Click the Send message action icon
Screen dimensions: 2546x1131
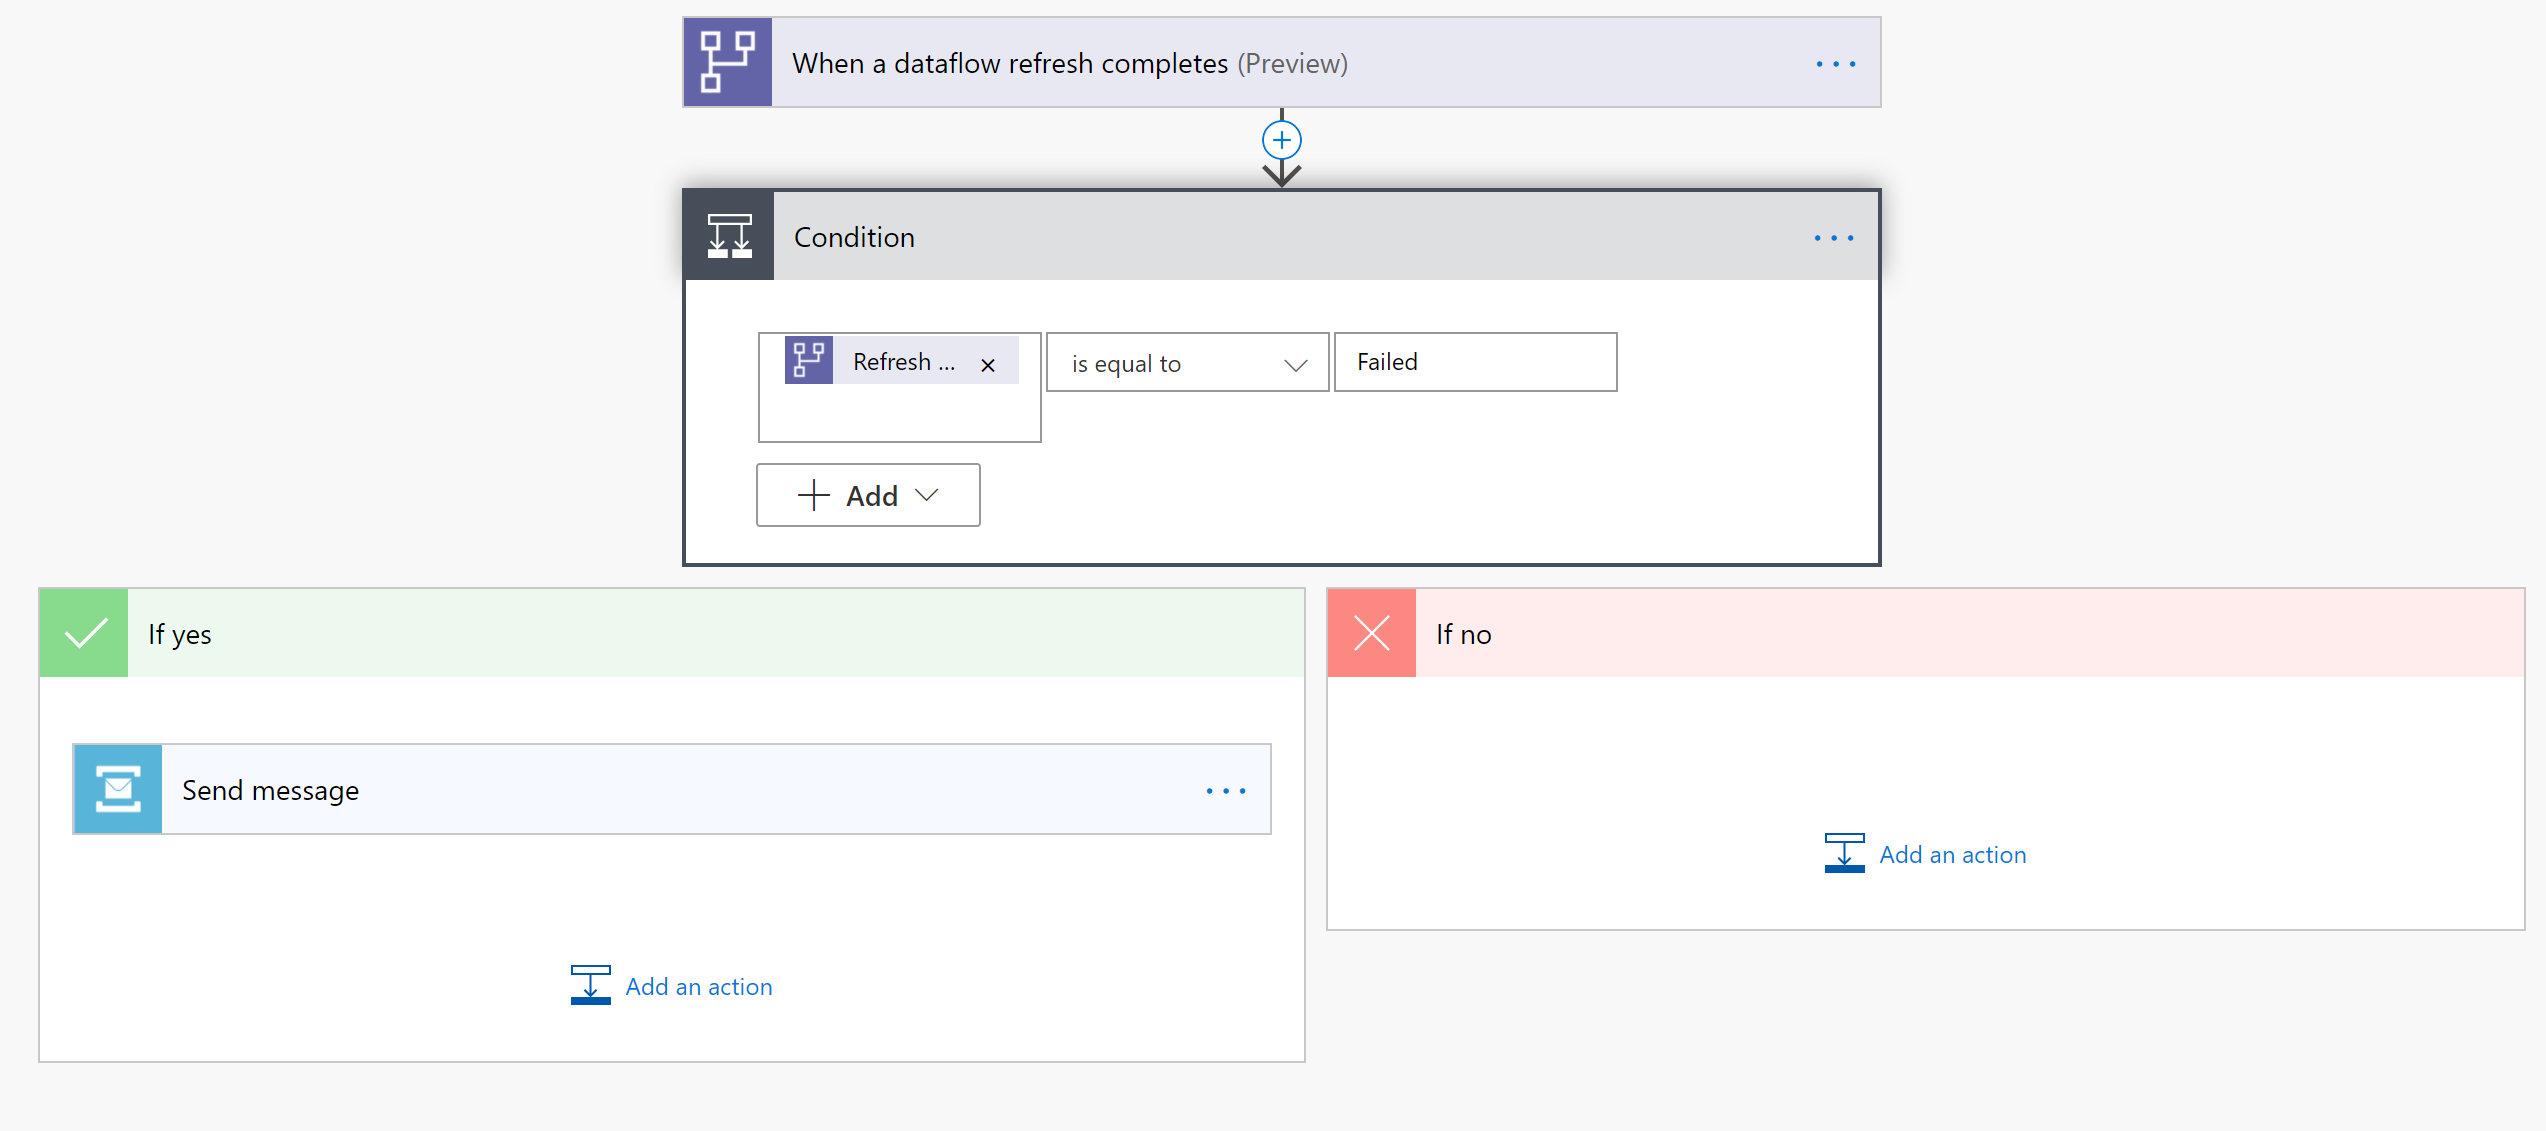click(x=119, y=790)
